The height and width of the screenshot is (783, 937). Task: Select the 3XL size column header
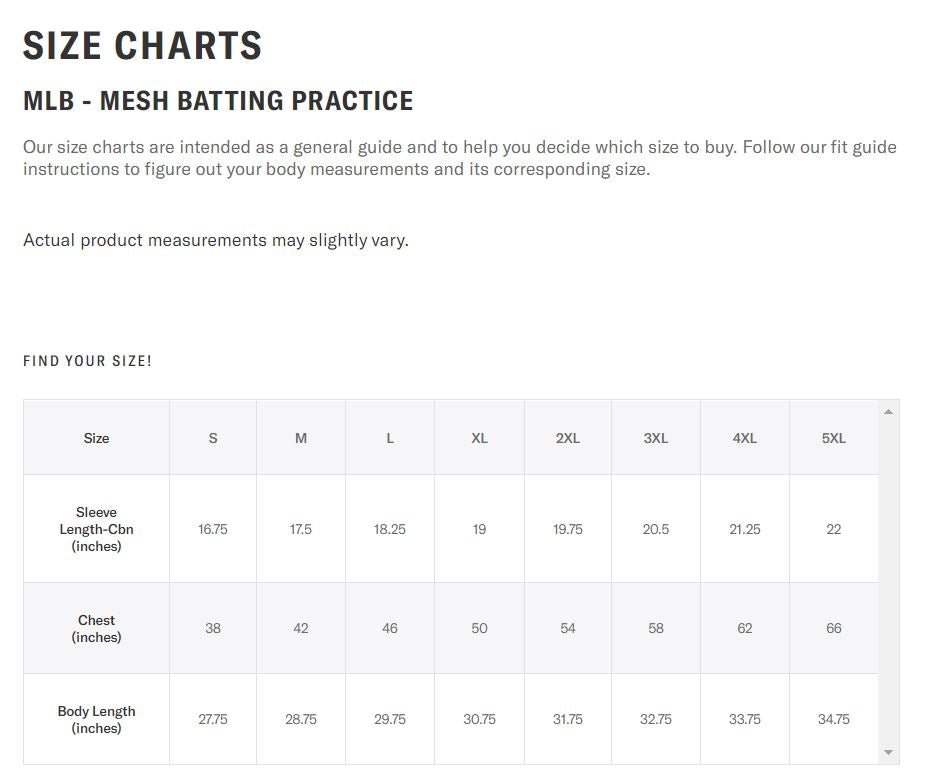click(x=656, y=438)
